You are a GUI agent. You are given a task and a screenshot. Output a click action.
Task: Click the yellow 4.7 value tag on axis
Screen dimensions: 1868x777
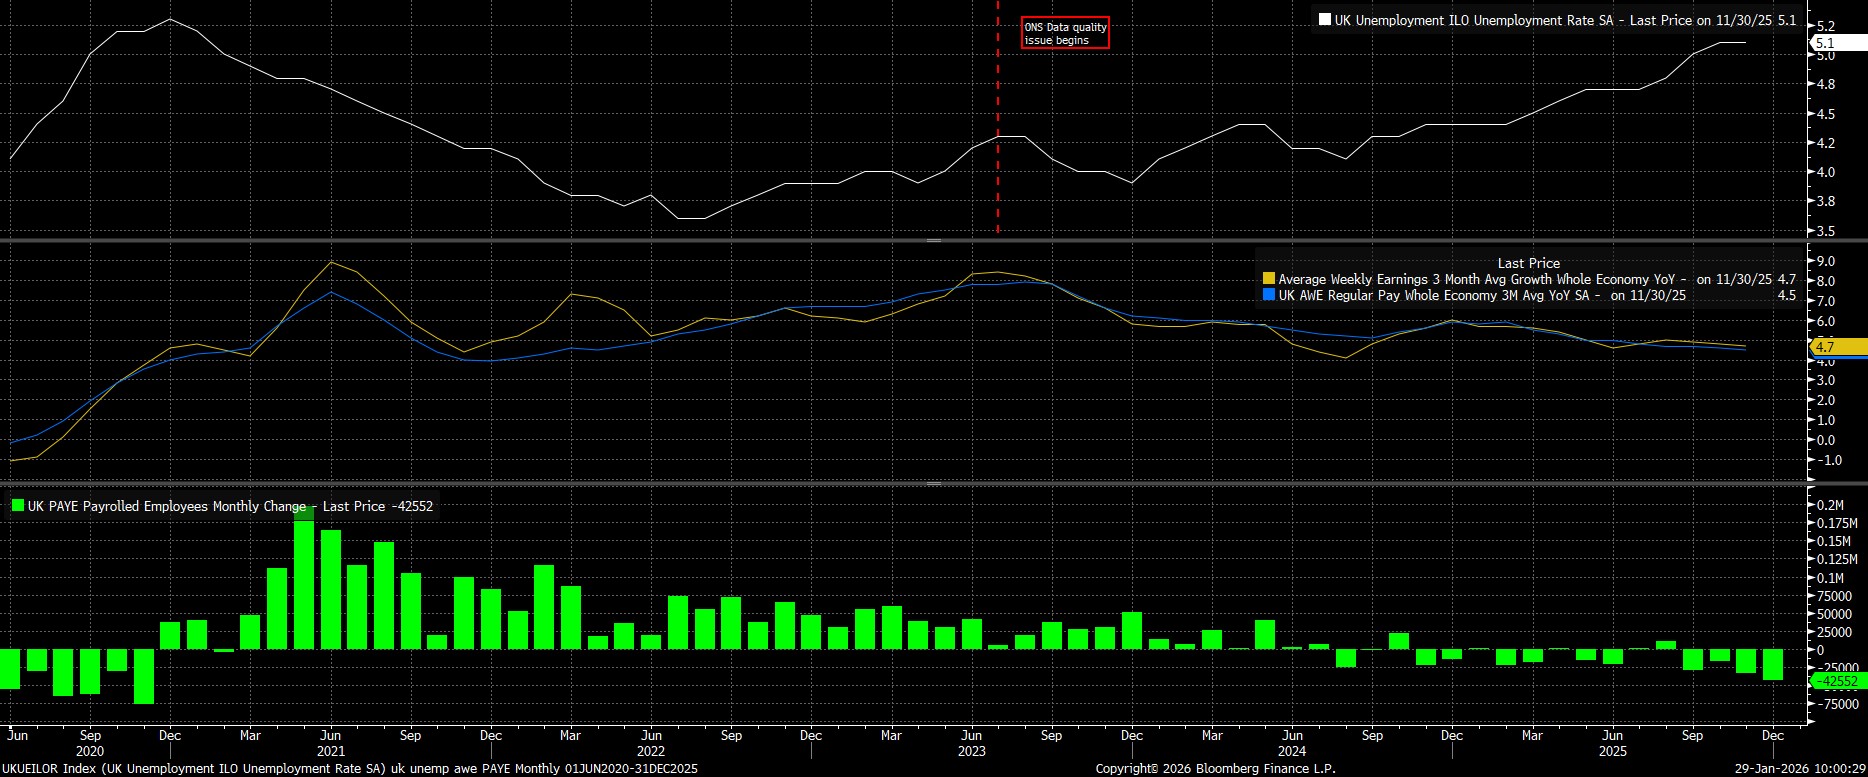[1835, 347]
